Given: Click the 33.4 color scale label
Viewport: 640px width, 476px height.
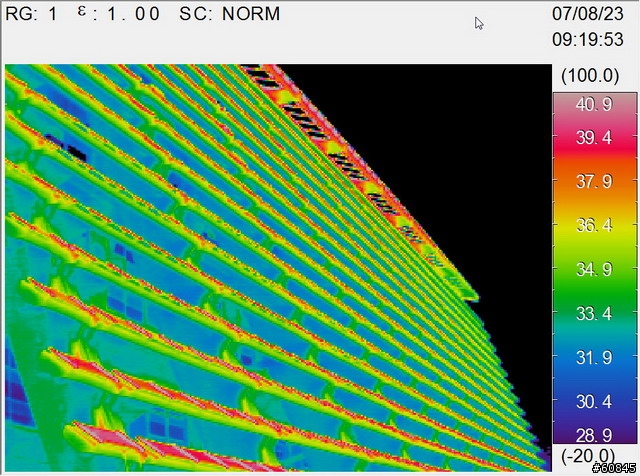Looking at the screenshot, I should pos(594,314).
